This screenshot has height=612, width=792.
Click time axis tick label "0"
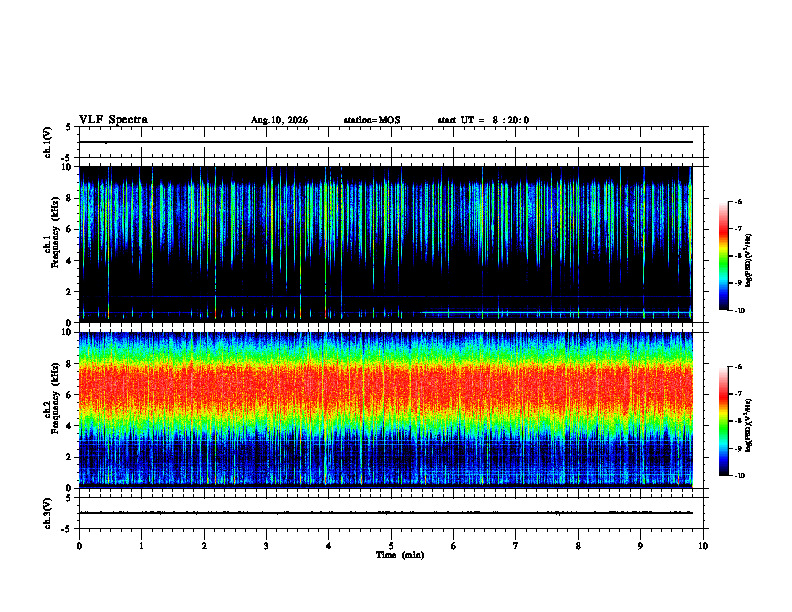tap(79, 546)
